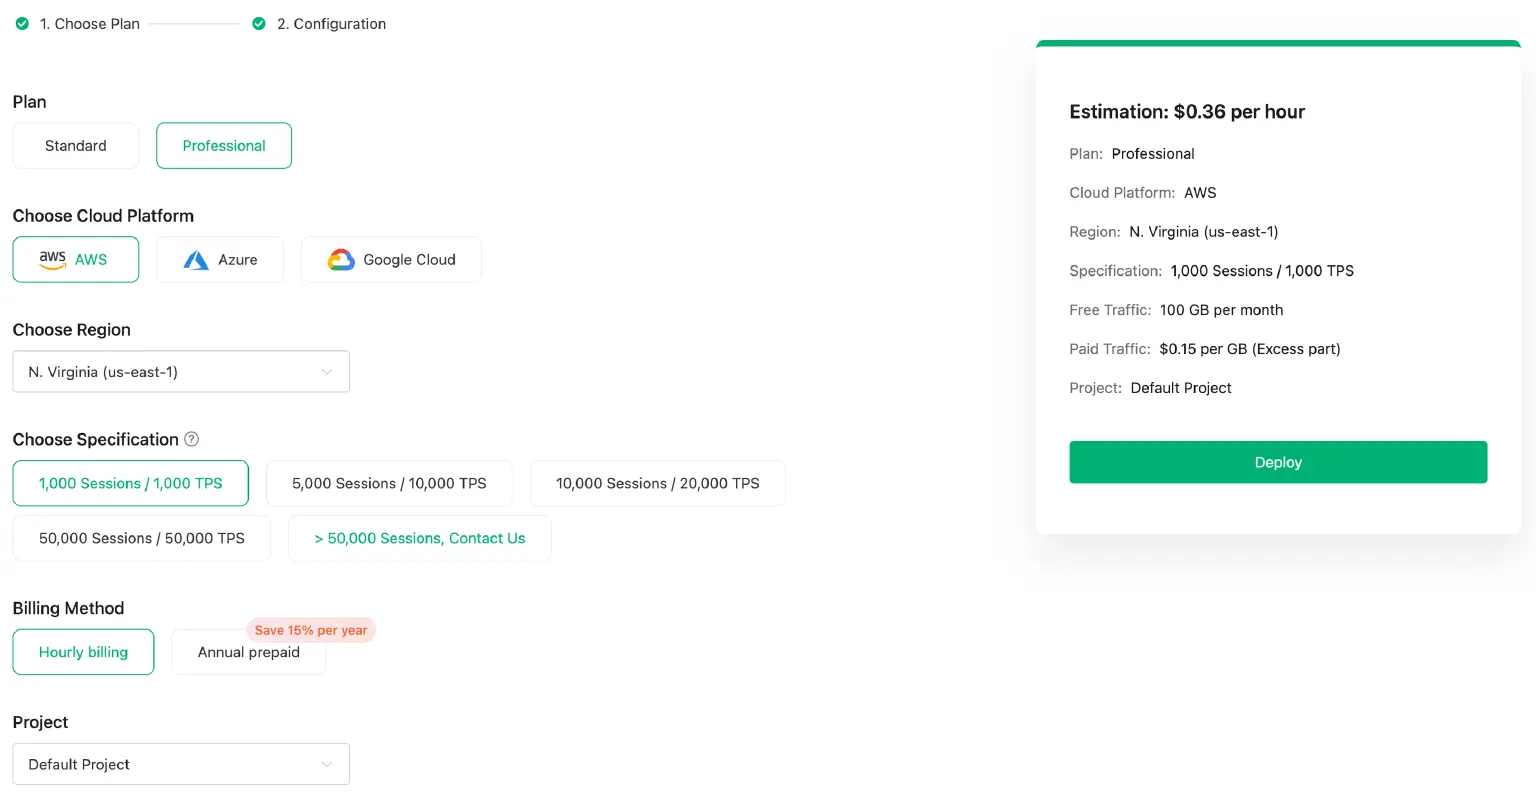This screenshot has width=1536, height=803.
Task: Go to step 2. Configuration
Action: click(331, 23)
